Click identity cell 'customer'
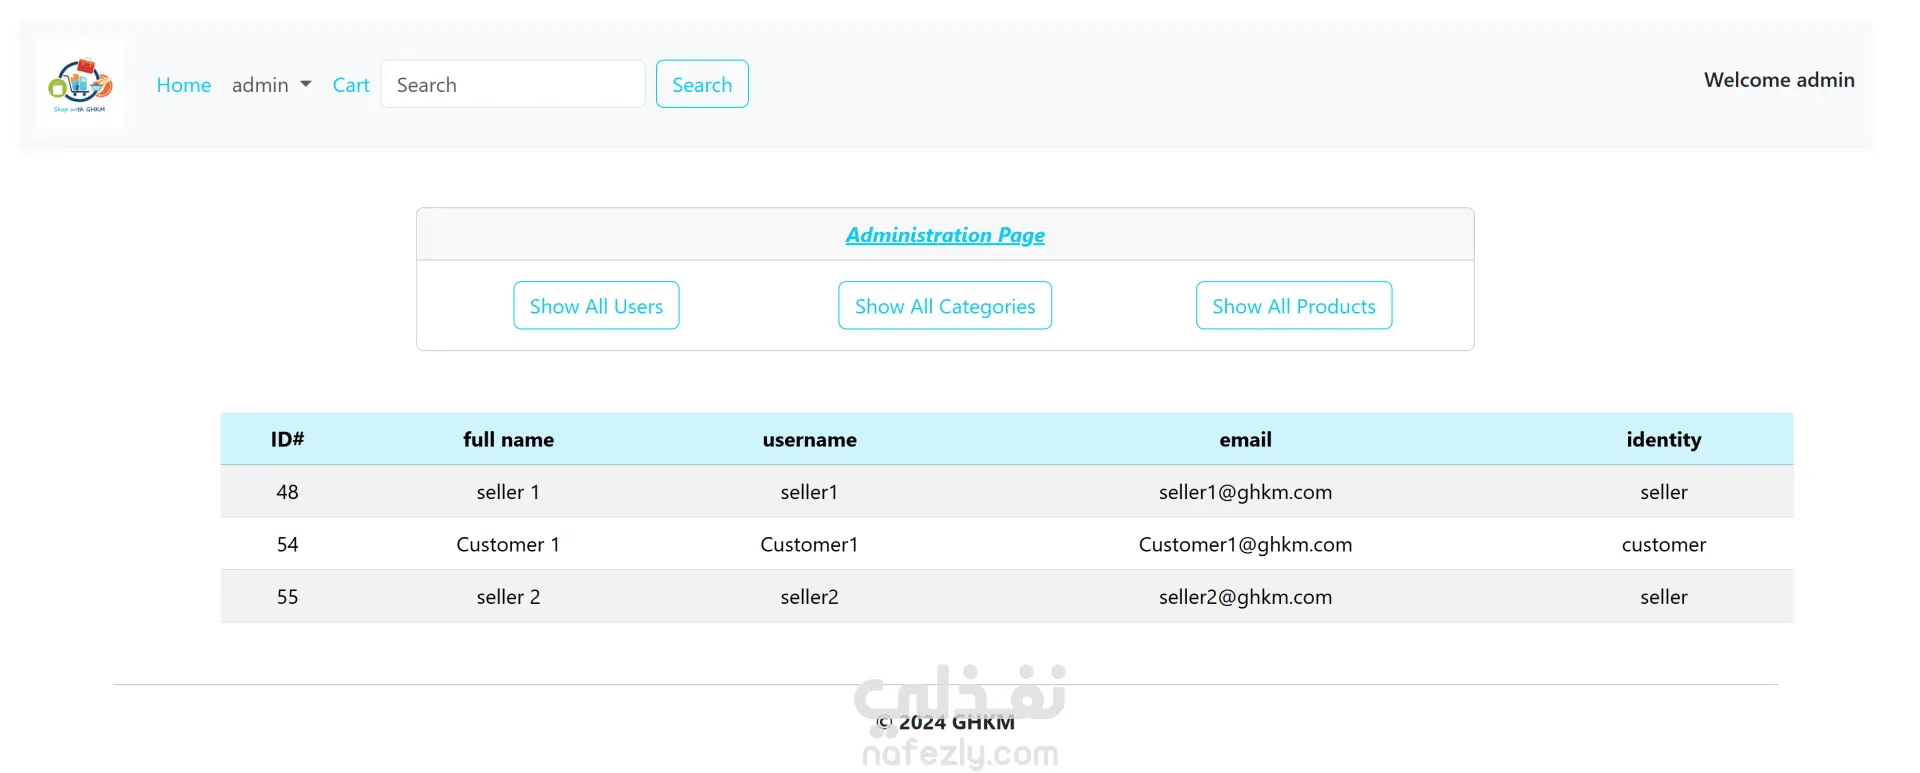The image size is (1920, 773). click(1664, 544)
